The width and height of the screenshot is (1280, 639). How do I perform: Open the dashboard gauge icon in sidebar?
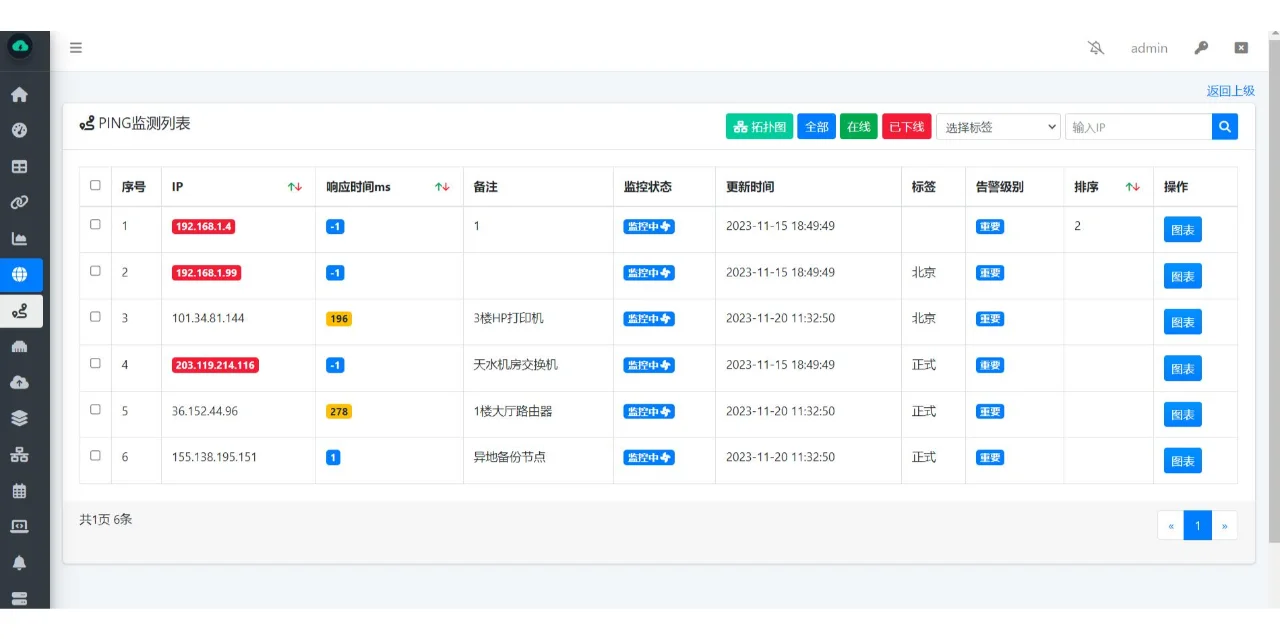point(22,130)
